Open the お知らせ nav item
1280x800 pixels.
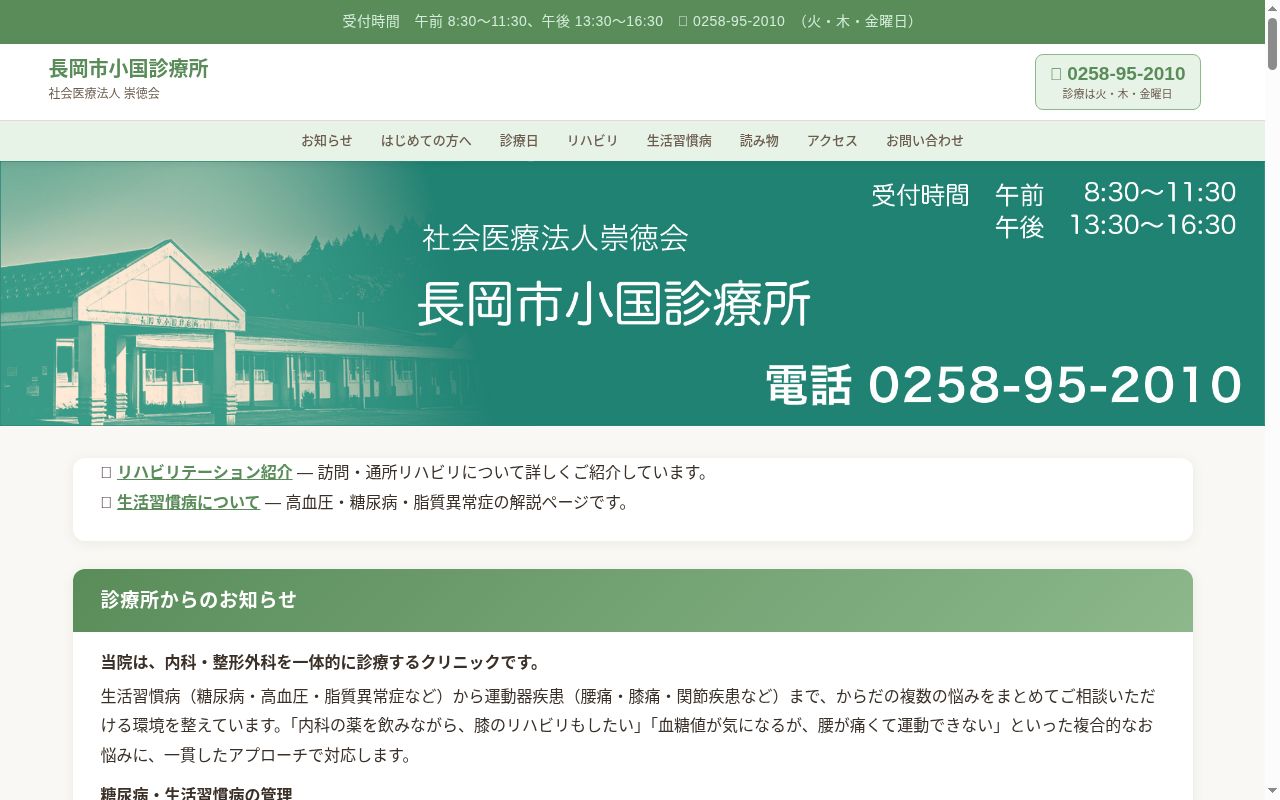327,141
